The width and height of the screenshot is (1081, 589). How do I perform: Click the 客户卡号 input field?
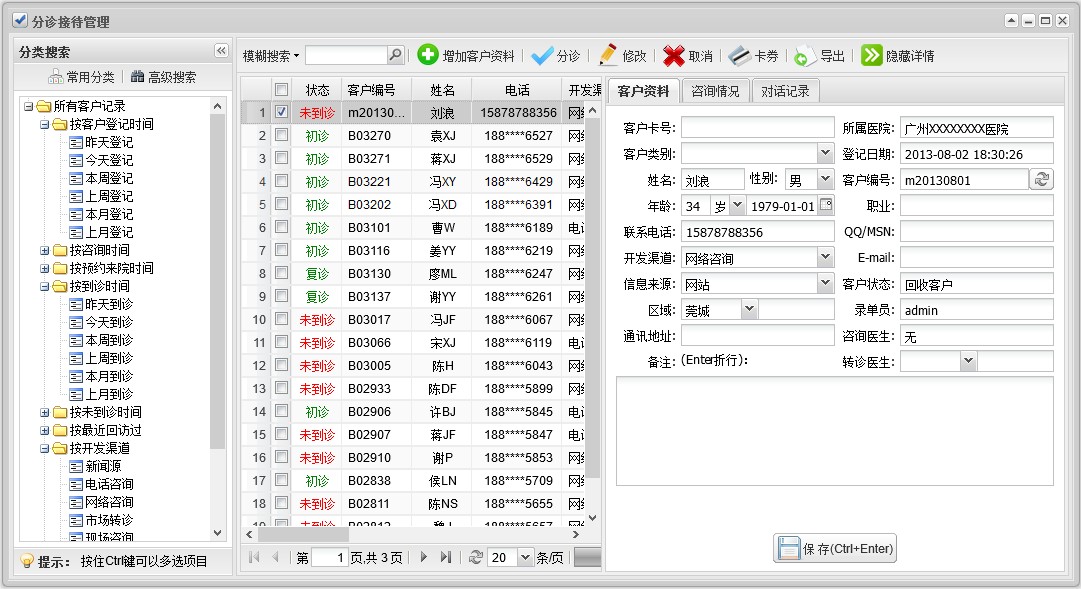(x=758, y=127)
